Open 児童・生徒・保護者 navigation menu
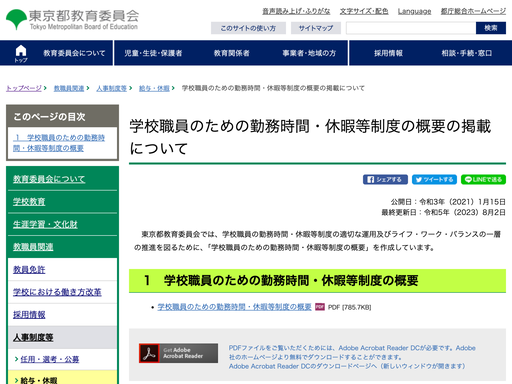This screenshot has height=384, width=512. 153,53
